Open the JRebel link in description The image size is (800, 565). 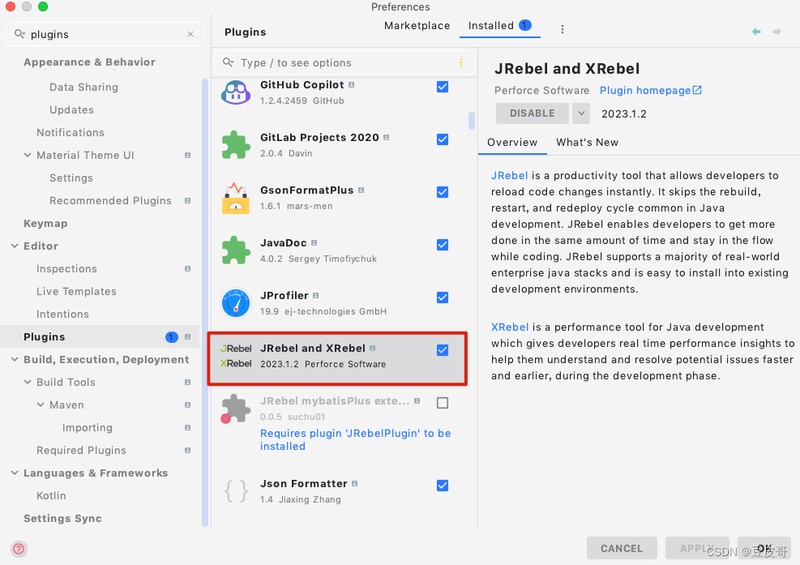pyautogui.click(x=509, y=176)
